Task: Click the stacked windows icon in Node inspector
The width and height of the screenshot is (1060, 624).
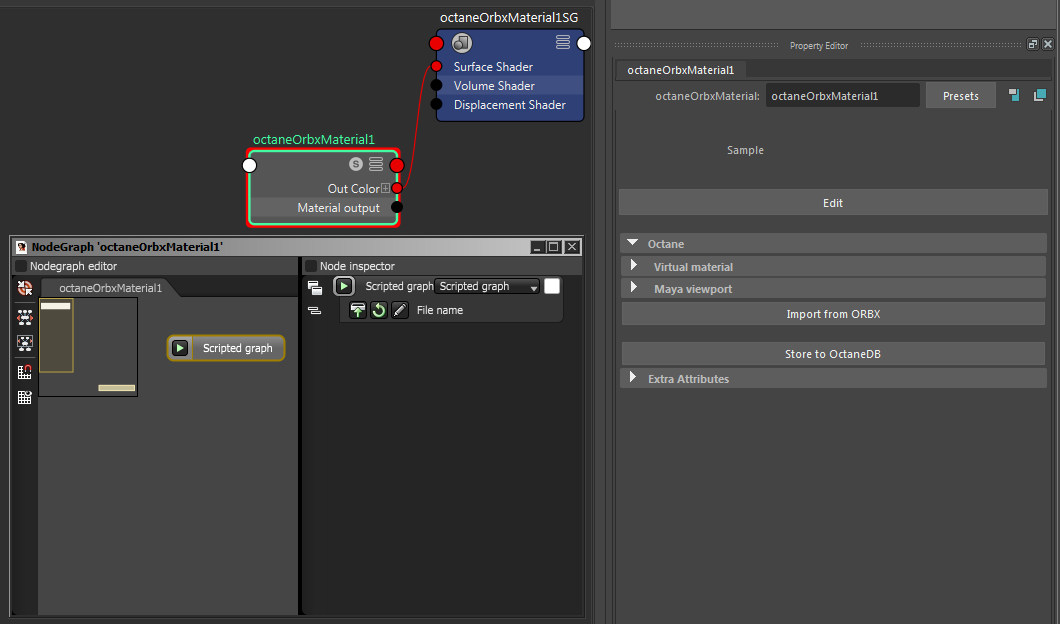Action: coord(314,287)
